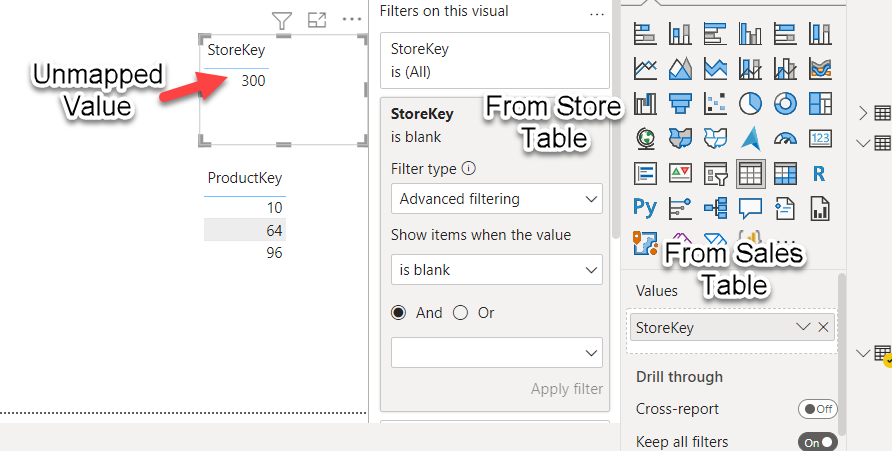Open StoreKey field dropdown arrow in Values
Viewport: 892px width, 451px height.
[x=802, y=327]
